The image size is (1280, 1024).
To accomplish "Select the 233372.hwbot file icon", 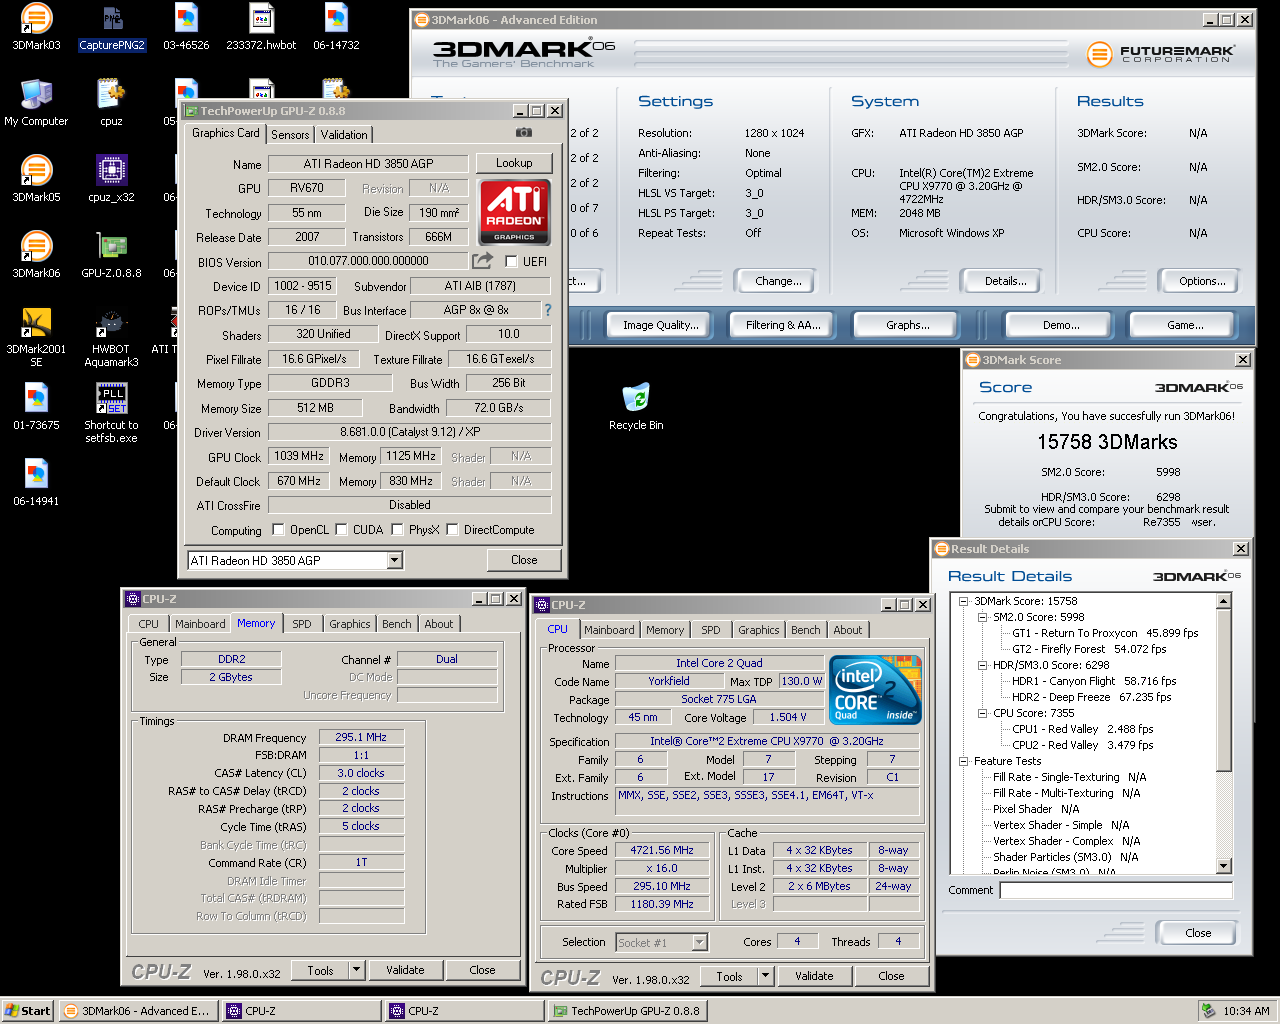I will 261,27.
